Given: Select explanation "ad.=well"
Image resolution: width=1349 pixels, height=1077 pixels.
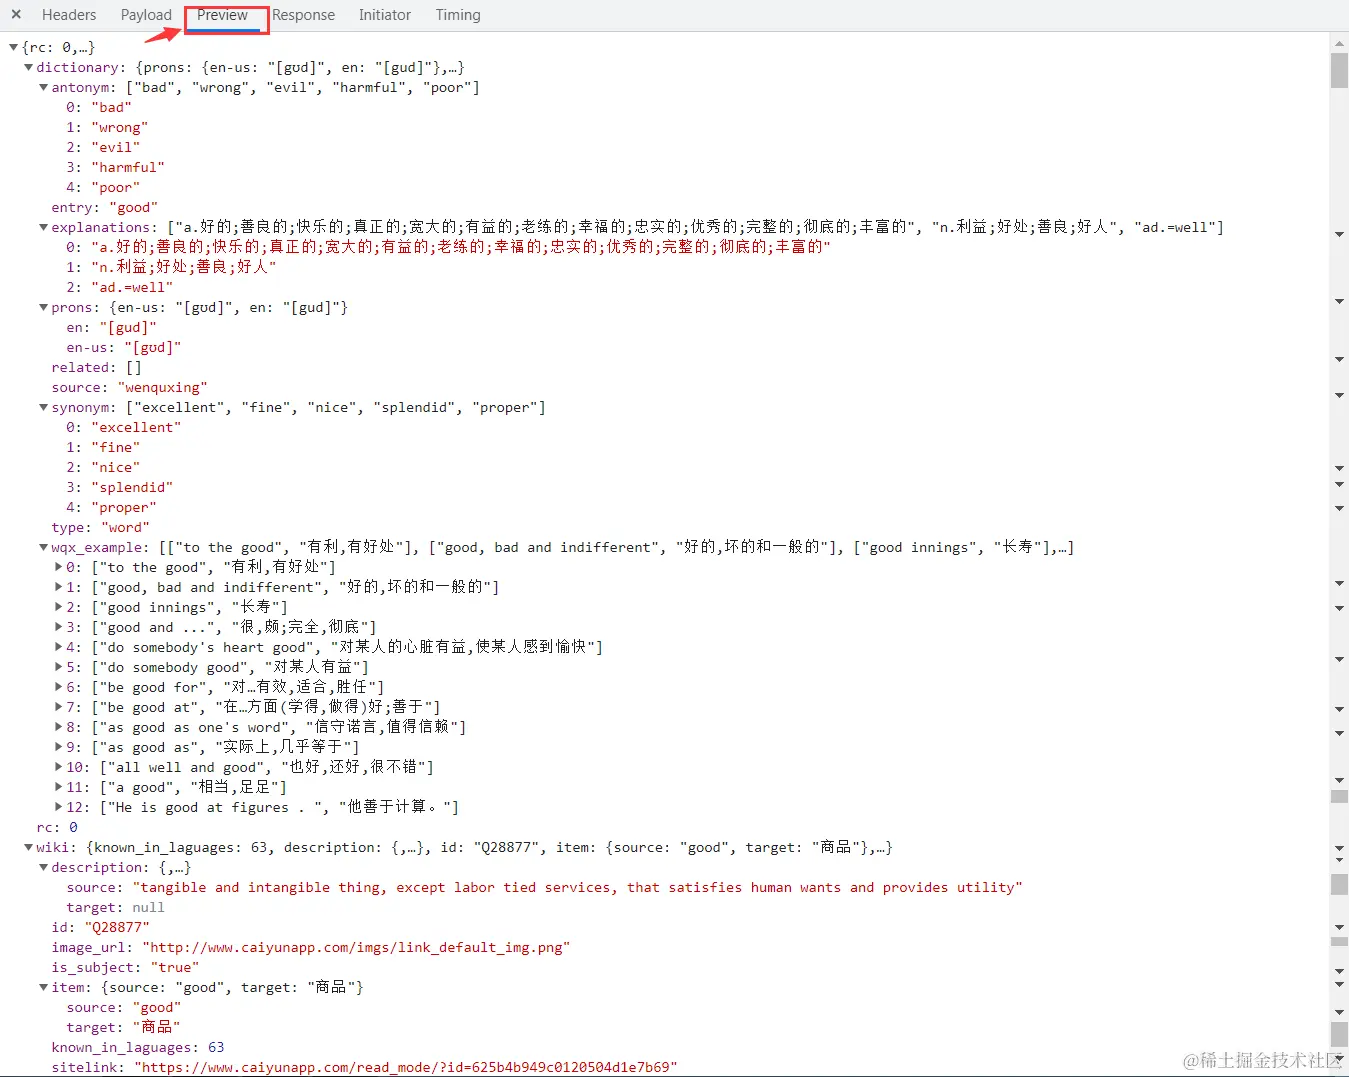Looking at the screenshot, I should 131,287.
